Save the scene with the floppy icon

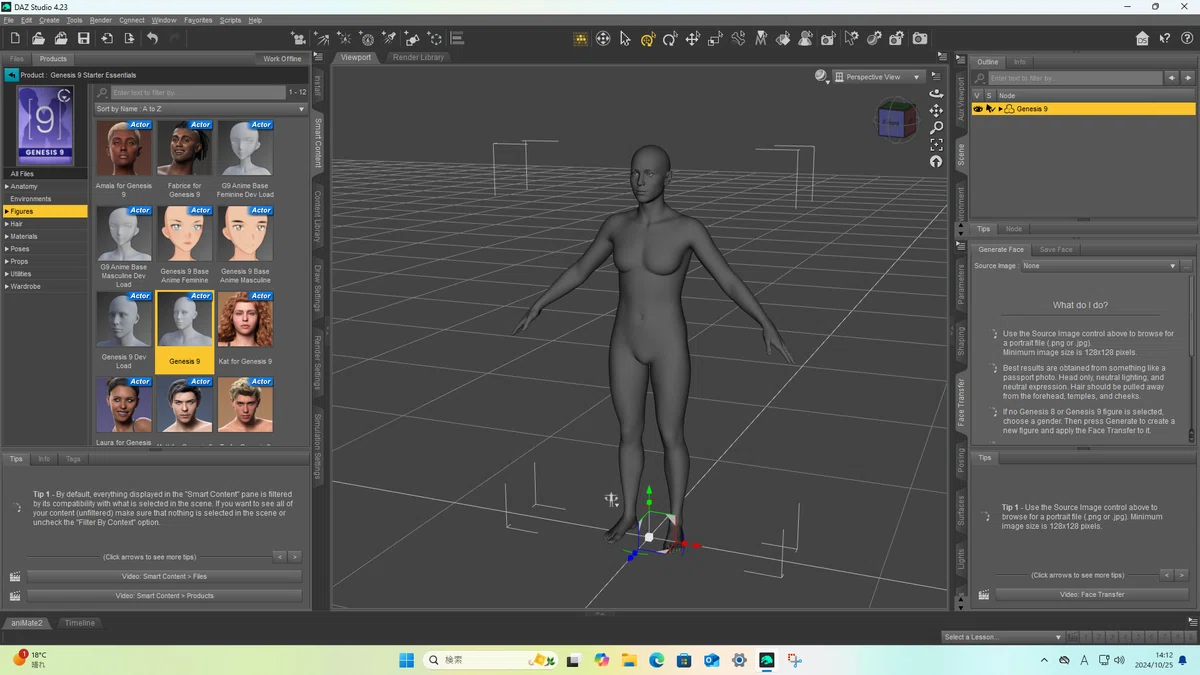[84, 39]
